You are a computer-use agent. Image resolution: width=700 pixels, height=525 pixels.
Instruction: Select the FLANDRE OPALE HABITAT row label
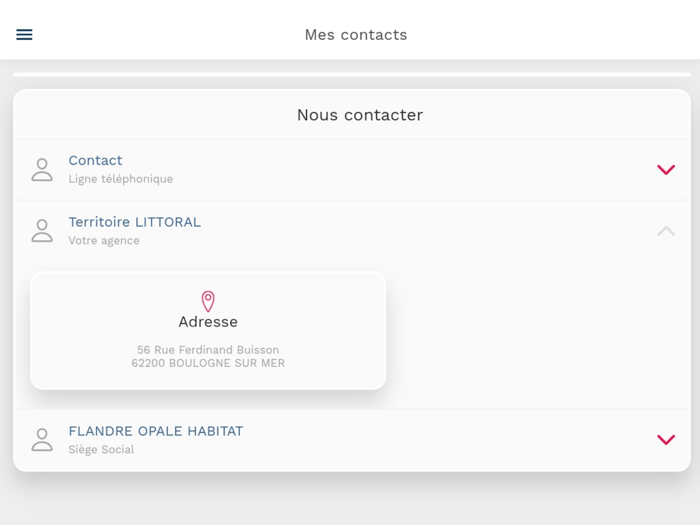(x=155, y=431)
